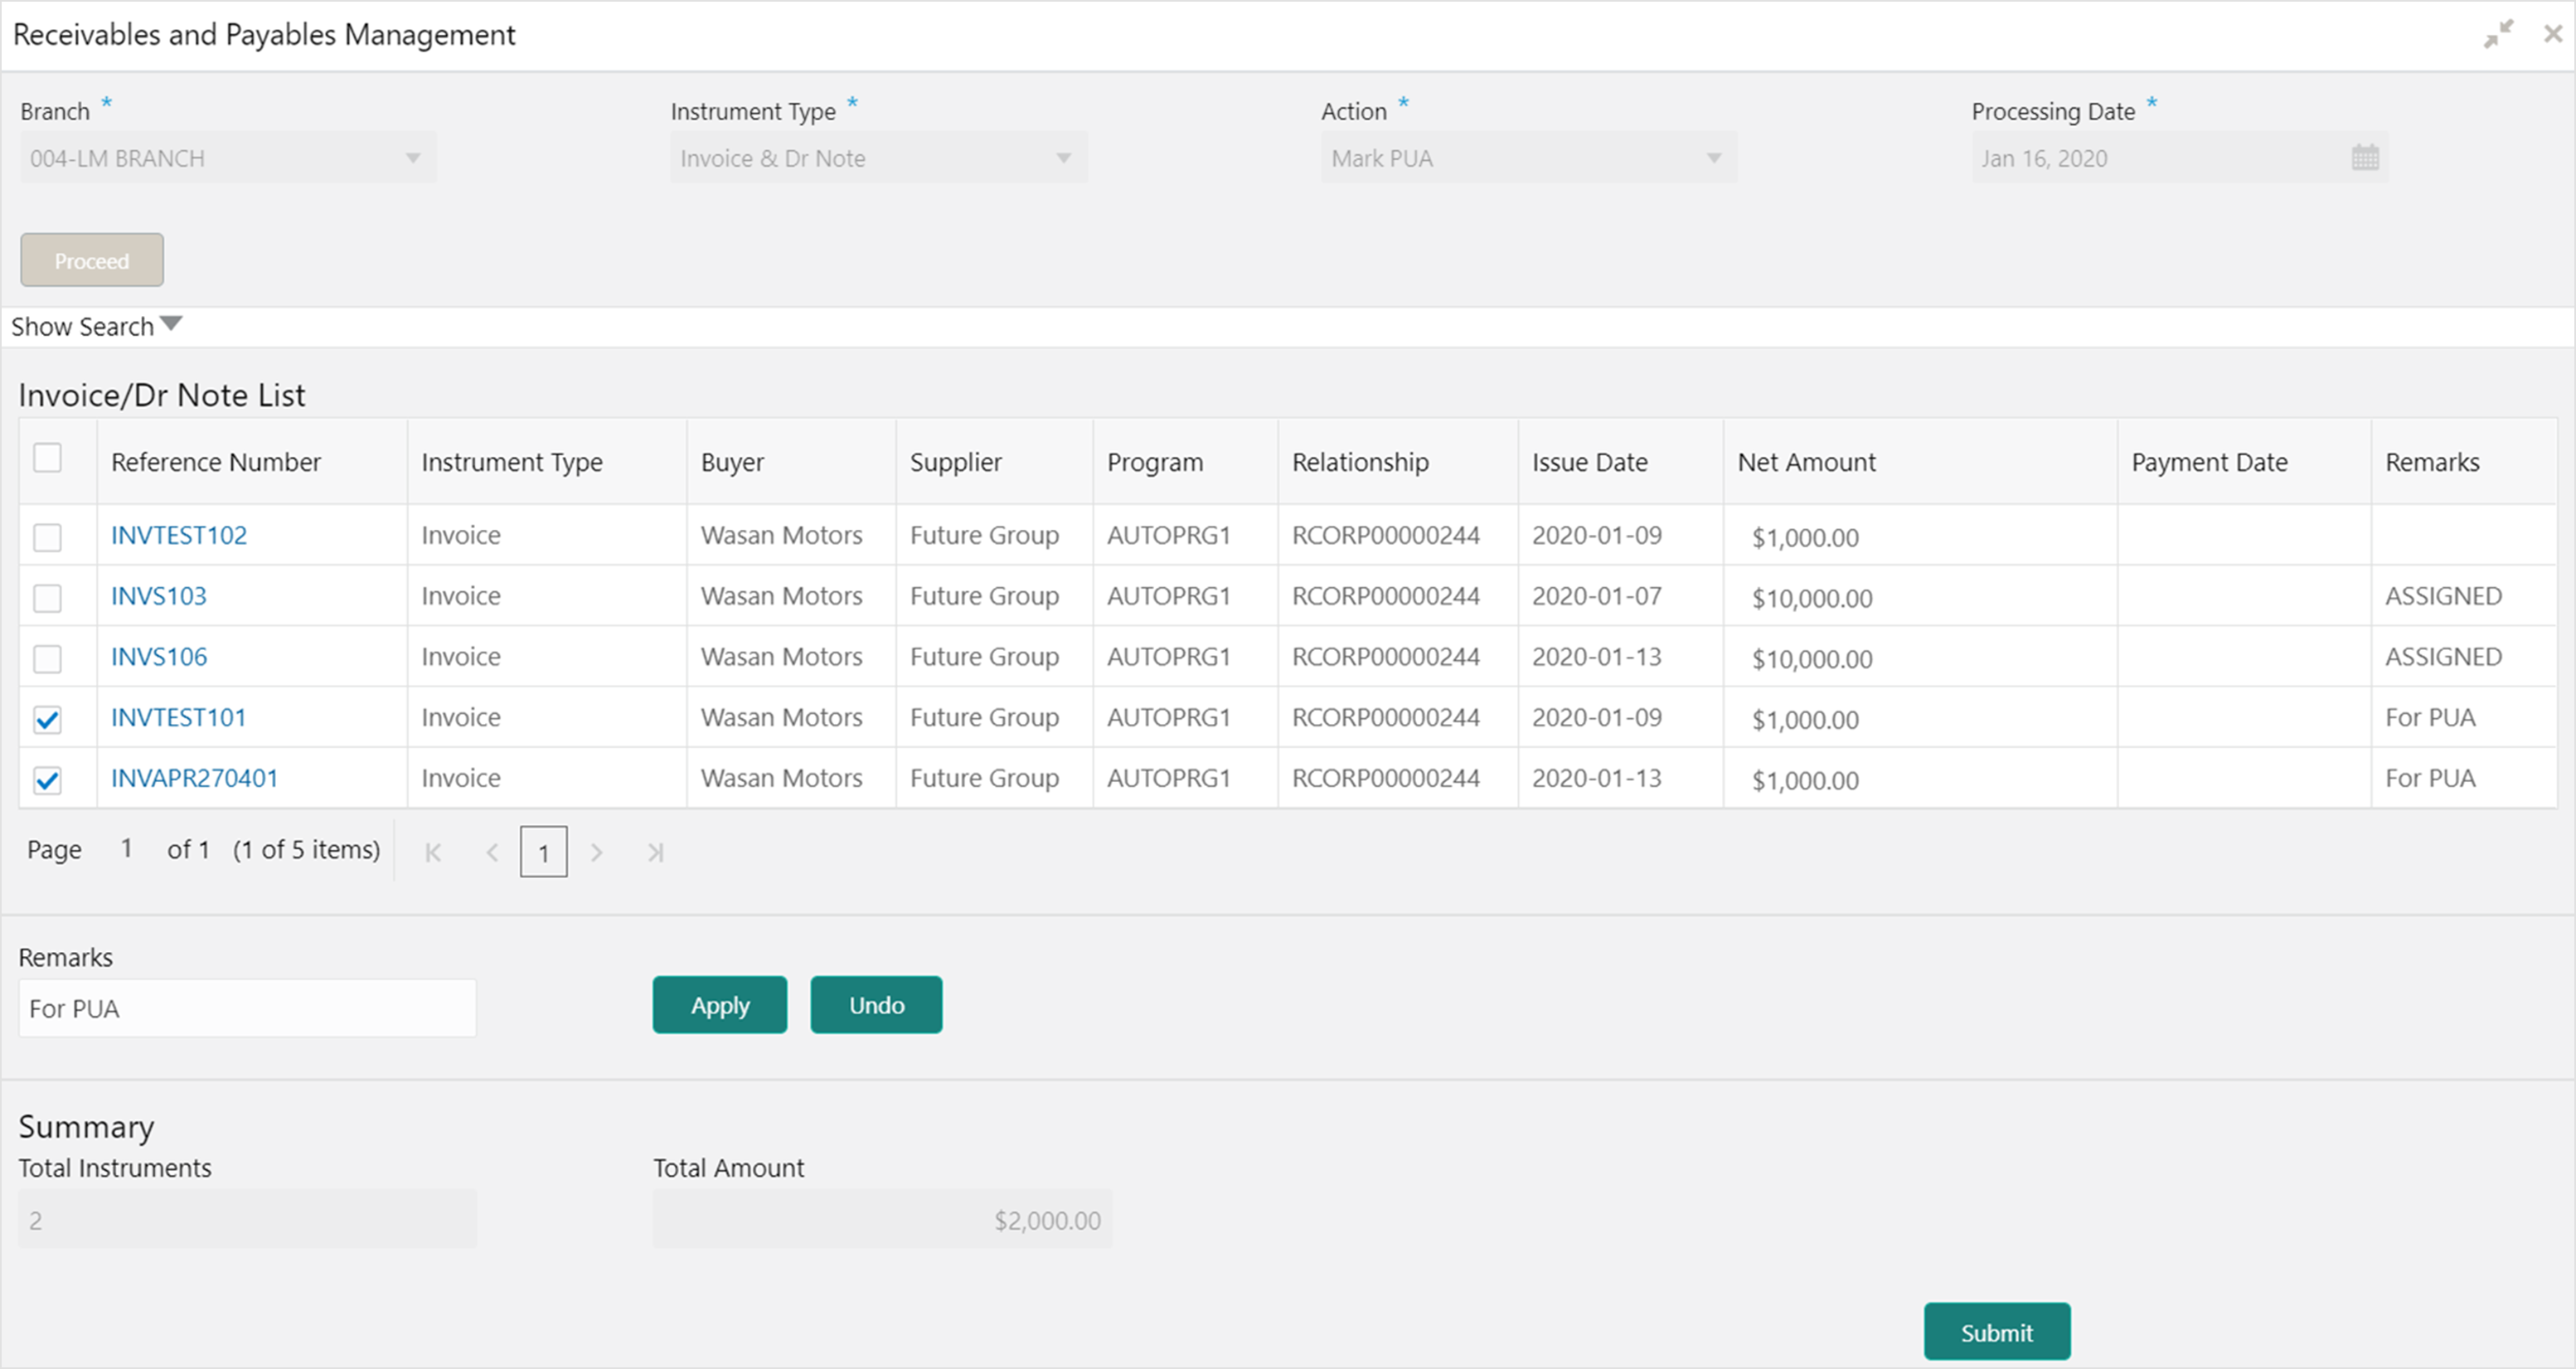Check the INVTEST102 invoice checkbox
The width and height of the screenshot is (2576, 1369).
coord(48,536)
